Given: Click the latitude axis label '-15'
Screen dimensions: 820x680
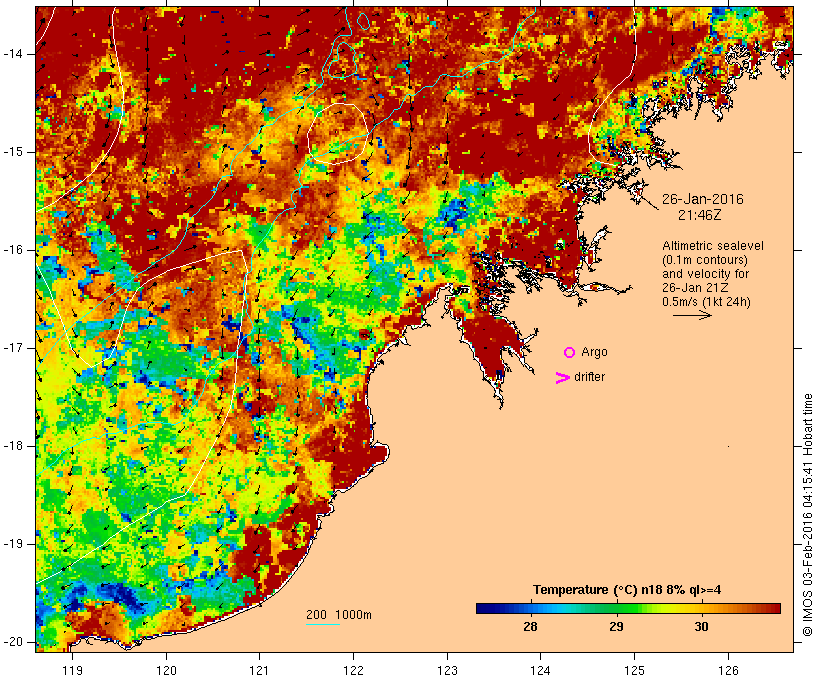Looking at the screenshot, I should 12,152.
